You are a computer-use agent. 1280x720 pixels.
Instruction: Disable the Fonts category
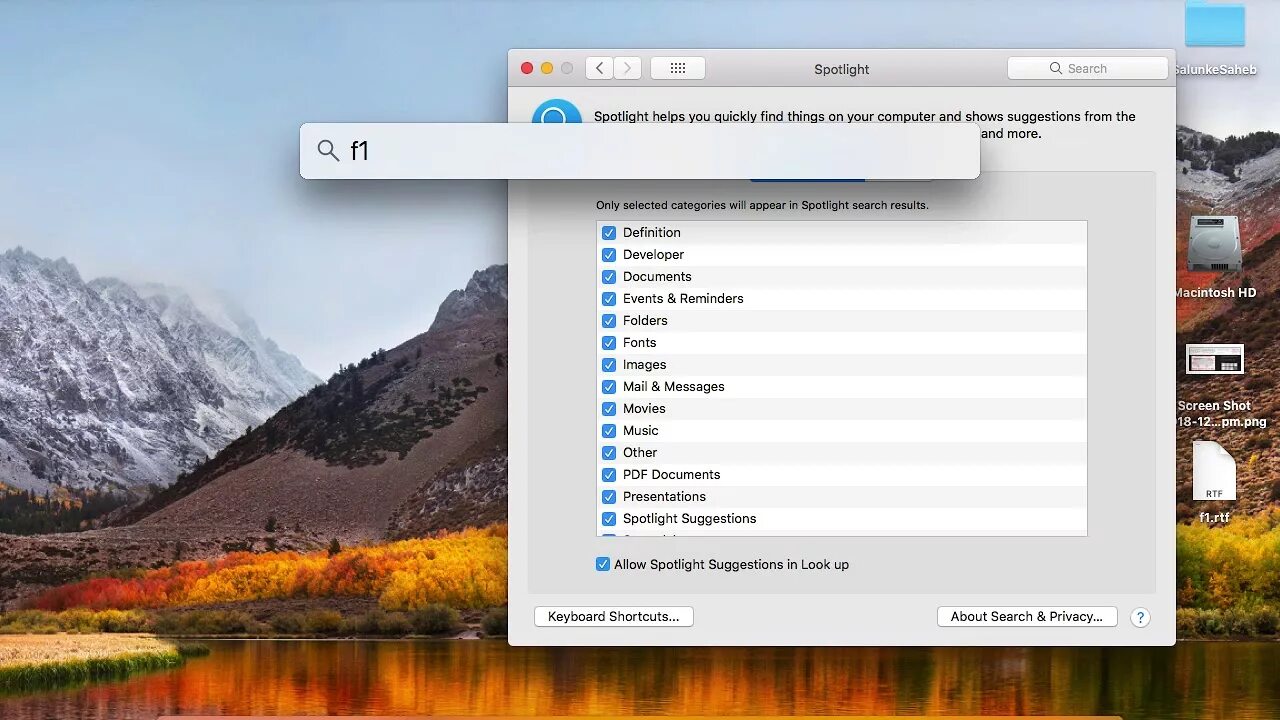pyautogui.click(x=609, y=343)
